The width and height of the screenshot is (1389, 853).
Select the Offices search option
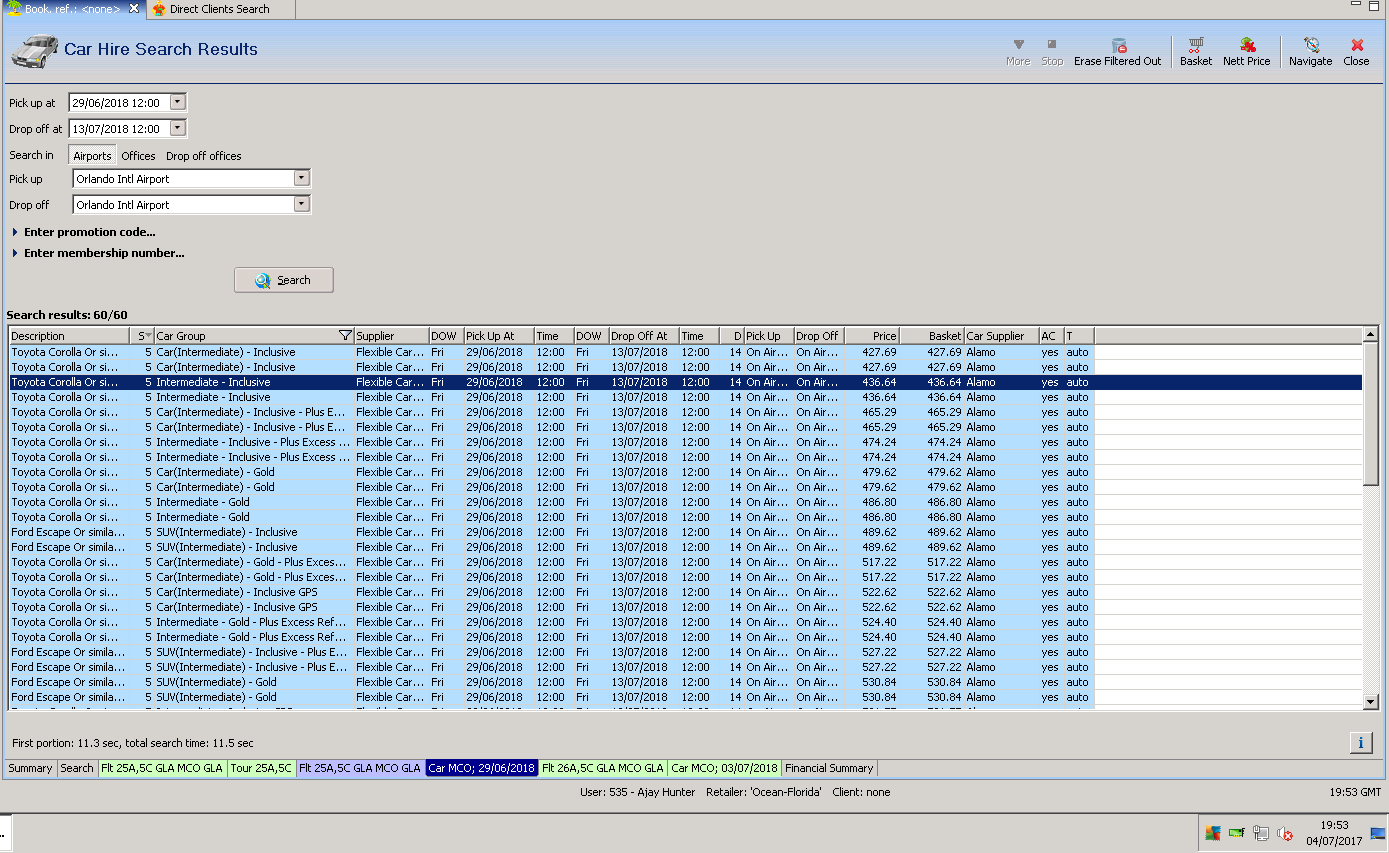(138, 156)
